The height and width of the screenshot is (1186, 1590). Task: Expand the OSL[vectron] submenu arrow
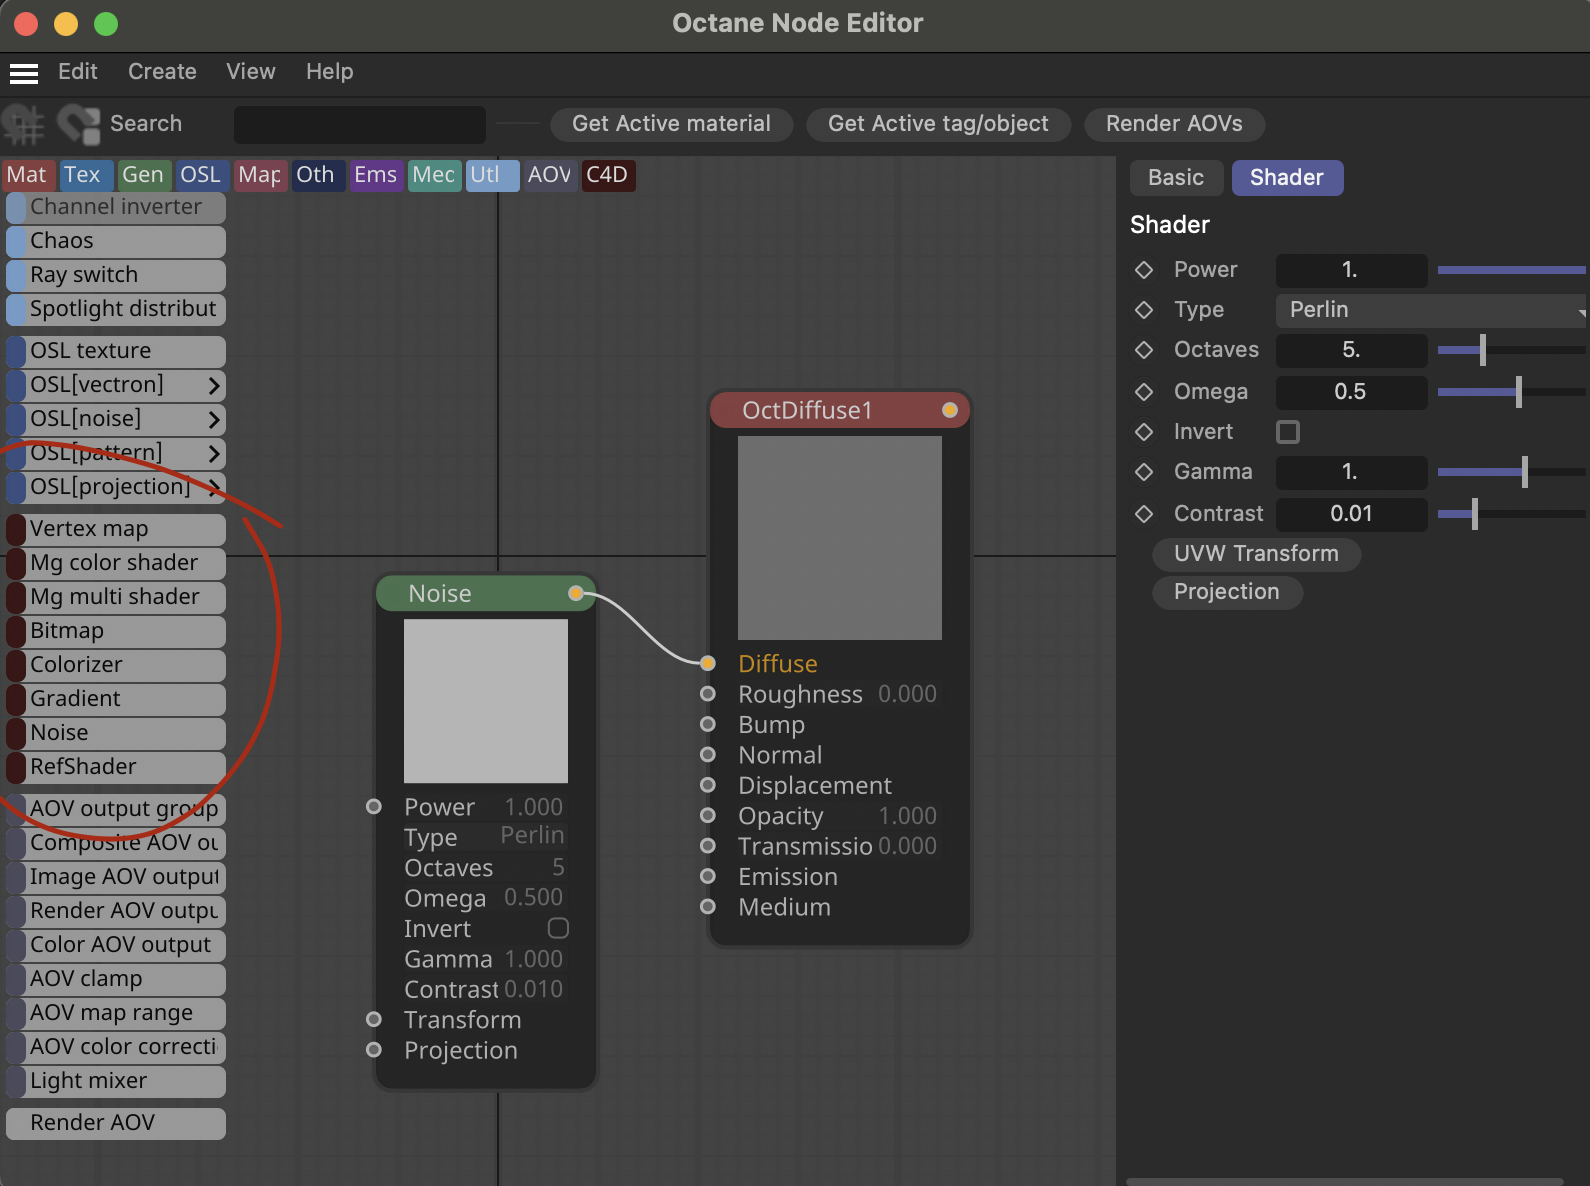tap(213, 385)
